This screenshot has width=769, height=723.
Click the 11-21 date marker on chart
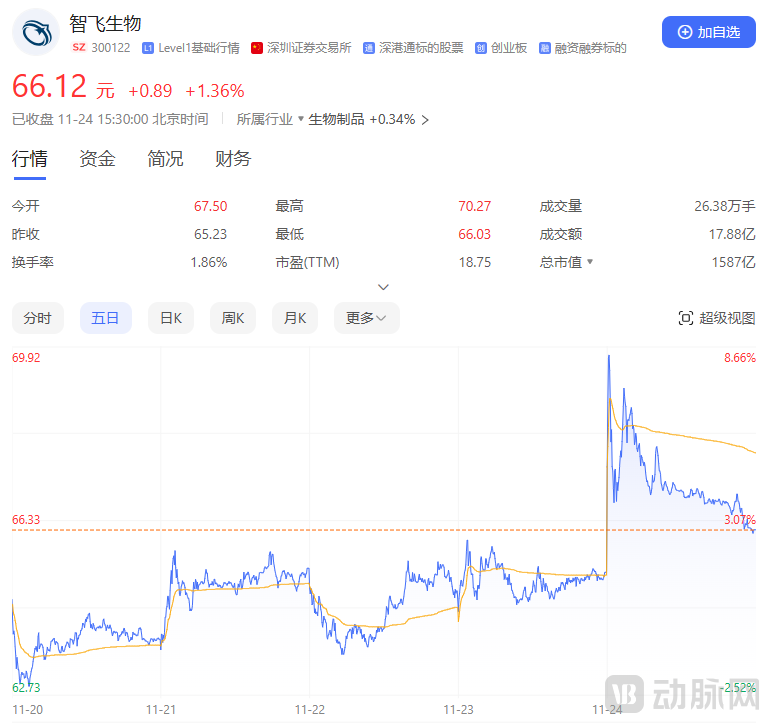point(161,709)
